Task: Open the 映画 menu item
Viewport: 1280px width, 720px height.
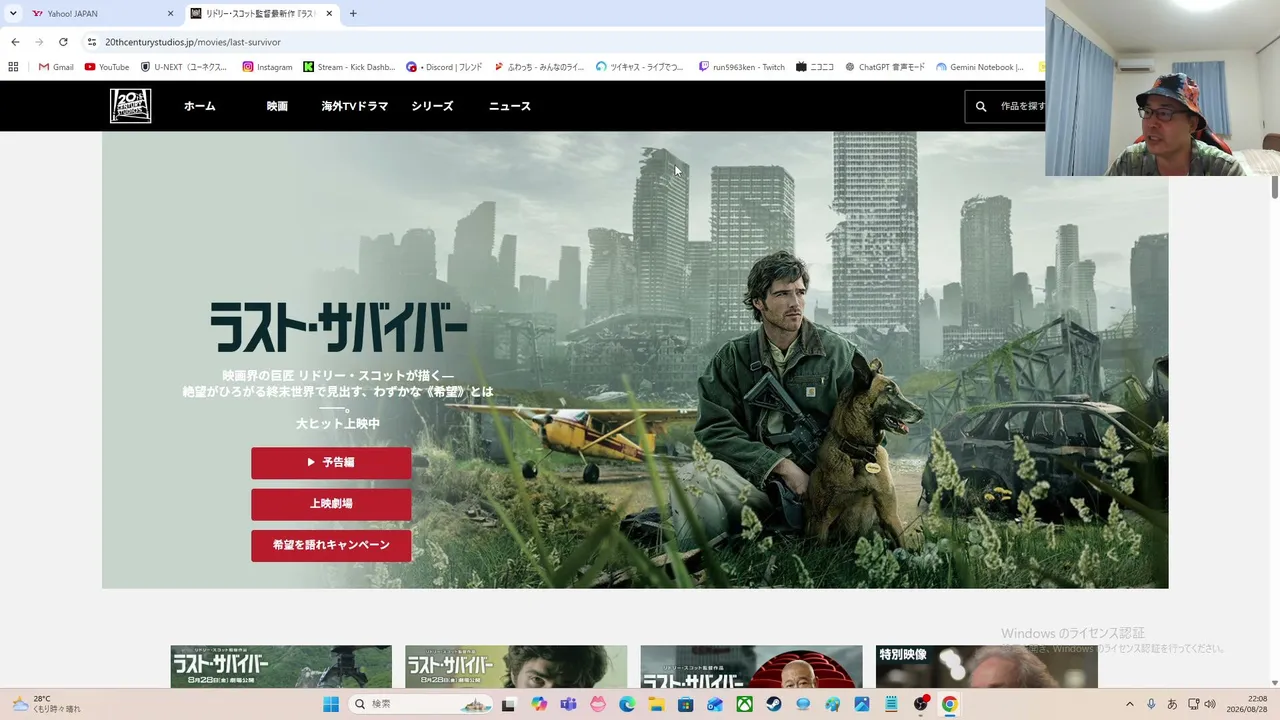Action: 277,106
